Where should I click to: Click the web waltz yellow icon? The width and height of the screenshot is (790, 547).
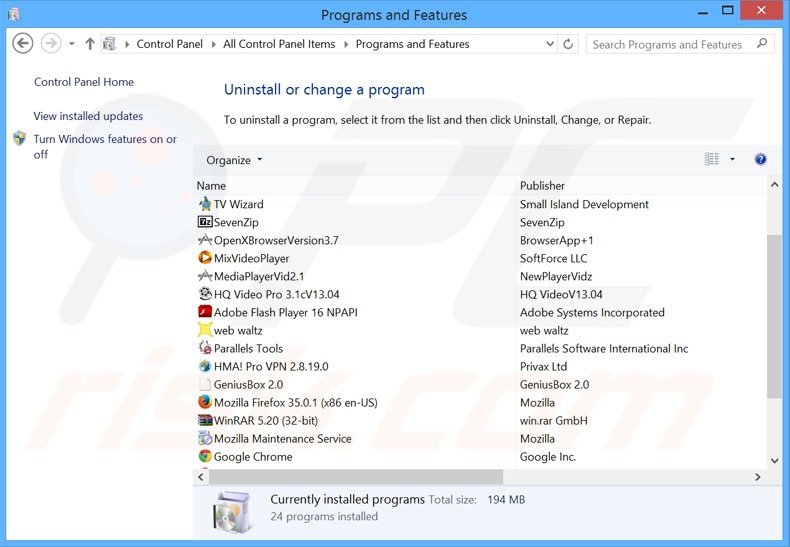205,330
